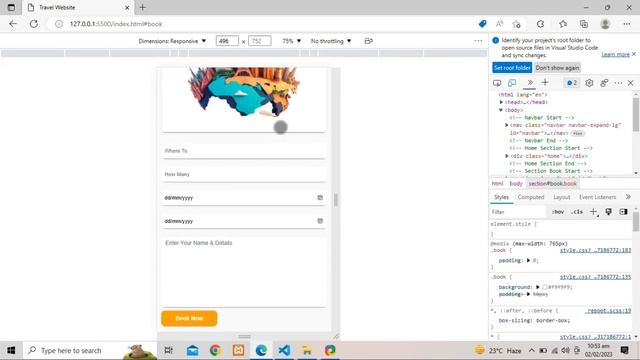Select the body breadcrumb

click(516, 184)
